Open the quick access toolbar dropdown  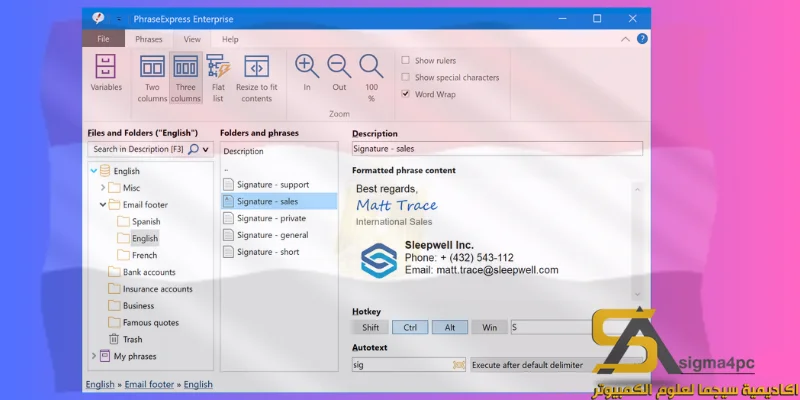pyautogui.click(x=118, y=19)
